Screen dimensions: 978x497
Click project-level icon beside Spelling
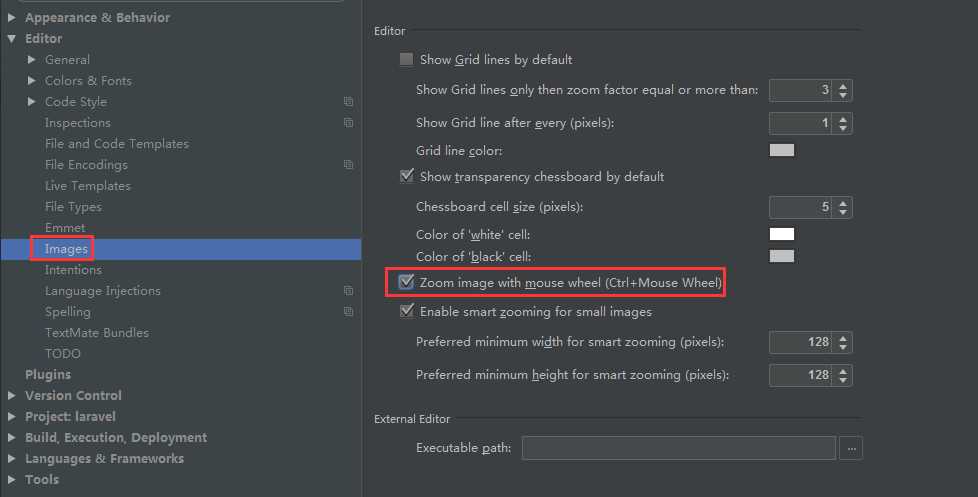(x=348, y=312)
